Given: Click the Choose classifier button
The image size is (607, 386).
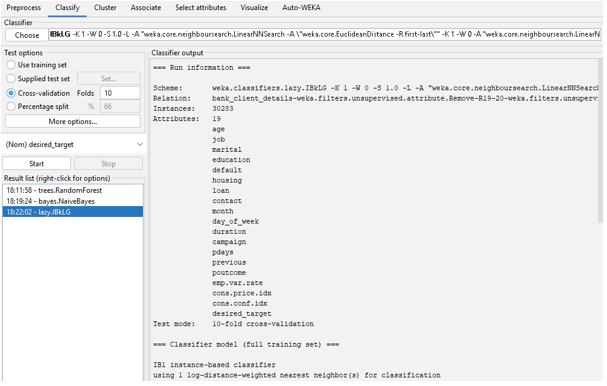Looking at the screenshot, I should 27,35.
